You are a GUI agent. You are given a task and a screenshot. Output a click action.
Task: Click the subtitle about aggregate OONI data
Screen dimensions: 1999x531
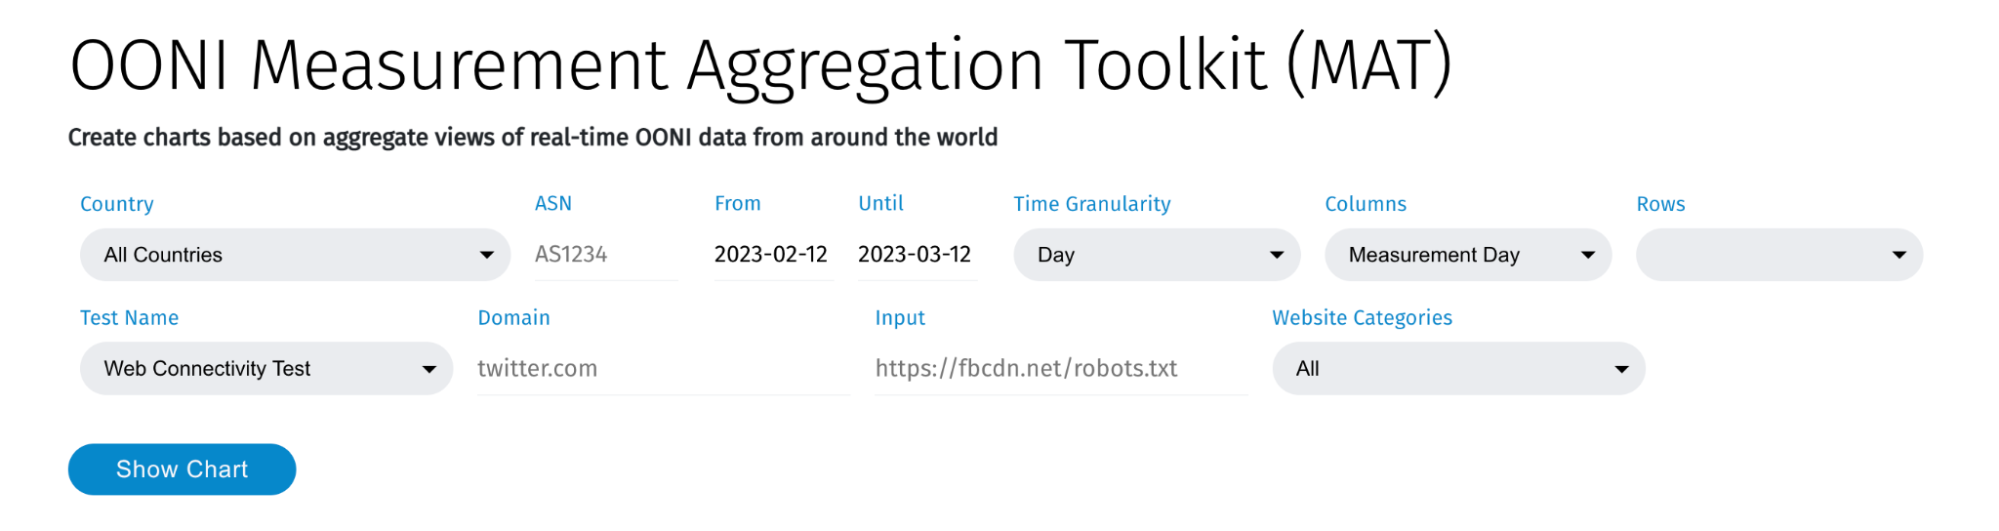pos(532,138)
